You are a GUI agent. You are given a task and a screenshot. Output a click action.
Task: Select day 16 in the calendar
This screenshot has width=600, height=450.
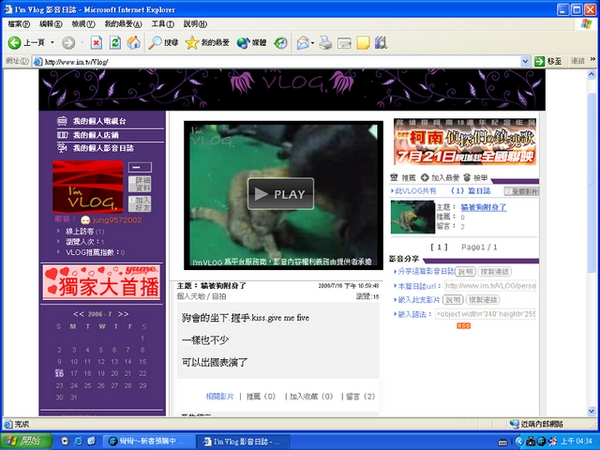pyautogui.click(x=59, y=373)
